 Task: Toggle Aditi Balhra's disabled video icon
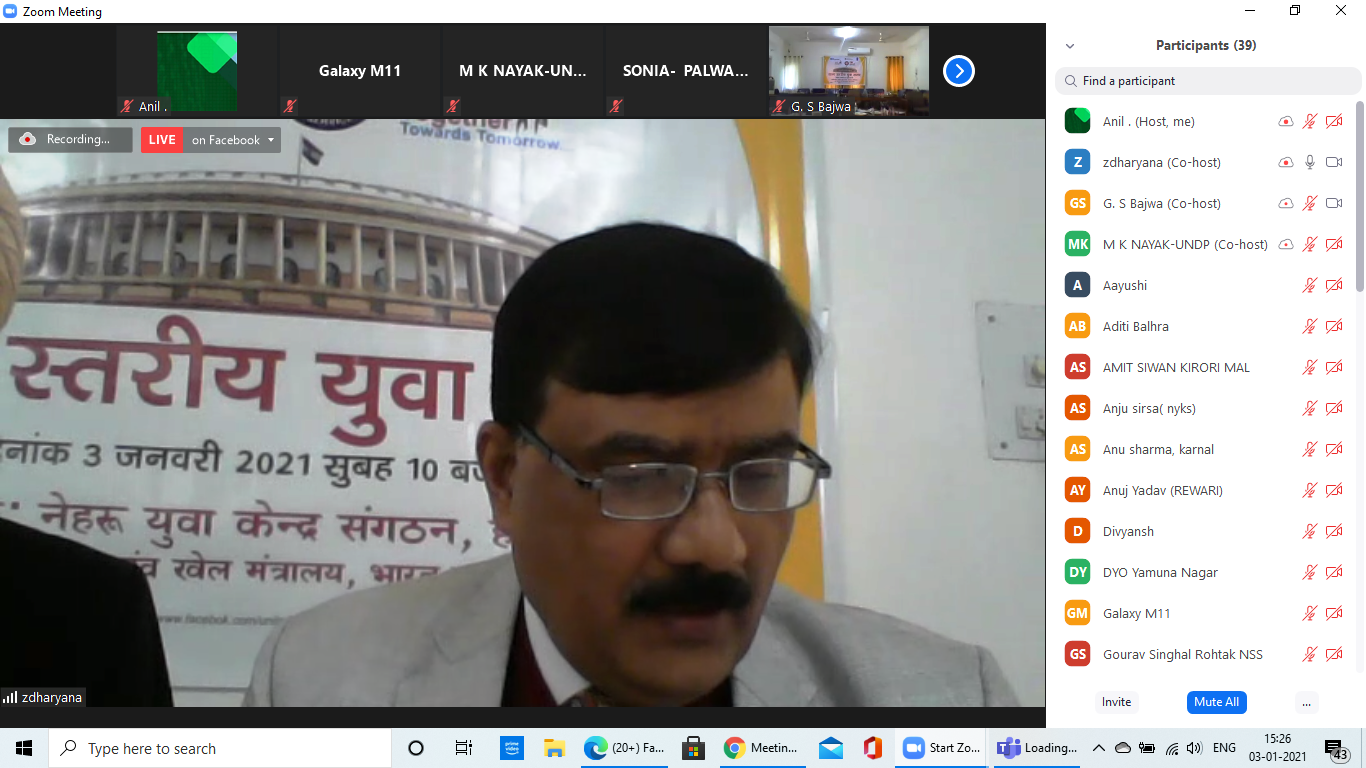[x=1334, y=326]
